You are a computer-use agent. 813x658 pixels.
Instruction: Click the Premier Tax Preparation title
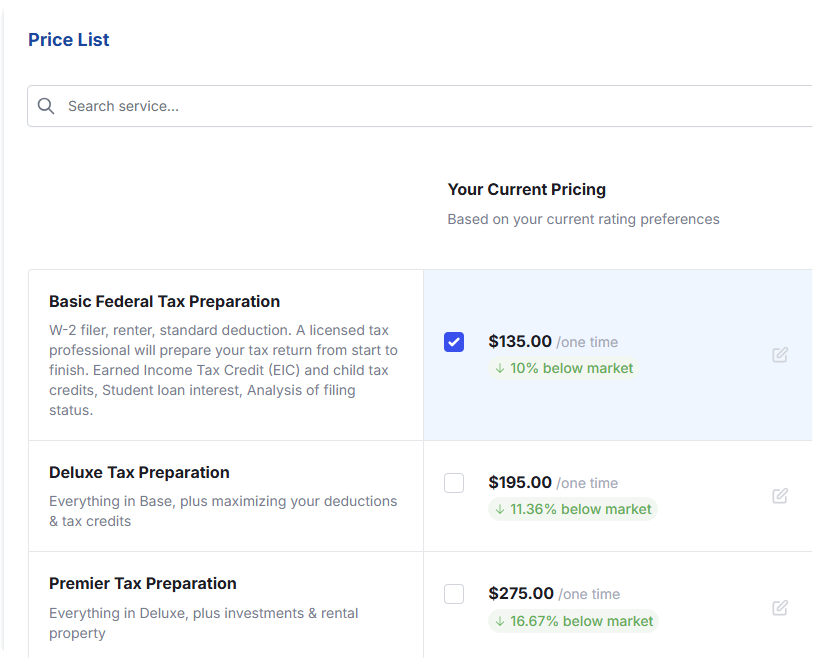pos(142,583)
